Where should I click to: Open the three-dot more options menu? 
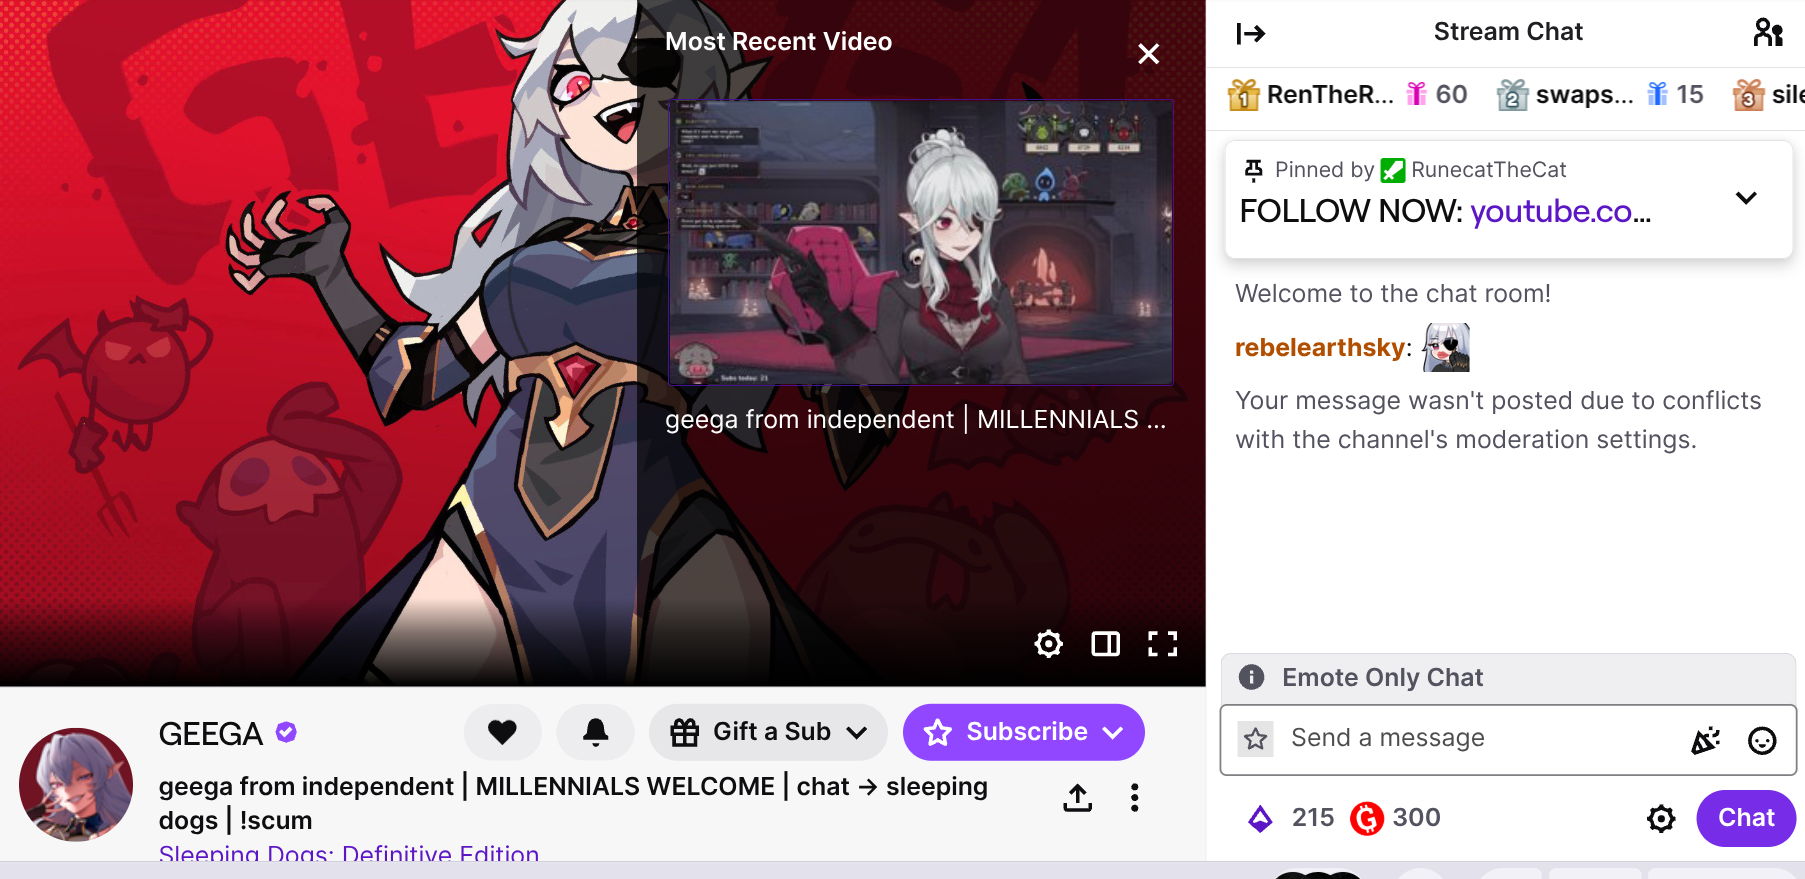(1134, 797)
